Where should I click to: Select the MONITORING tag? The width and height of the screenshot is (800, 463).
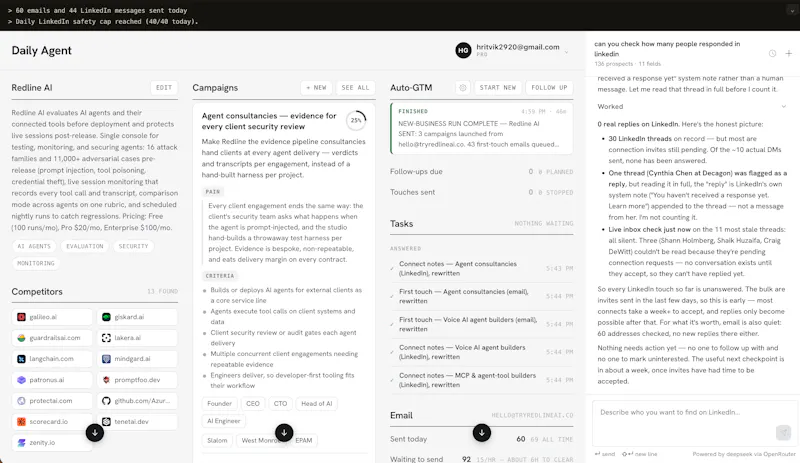pos(36,263)
